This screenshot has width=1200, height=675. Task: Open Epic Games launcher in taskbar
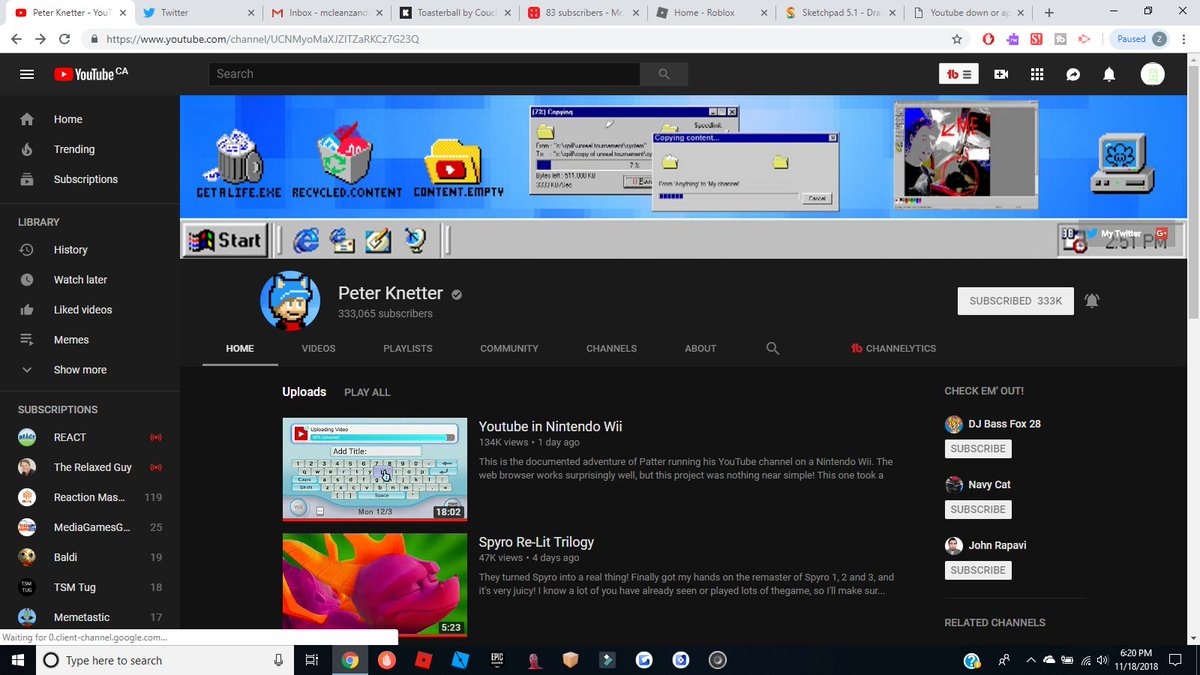496,660
